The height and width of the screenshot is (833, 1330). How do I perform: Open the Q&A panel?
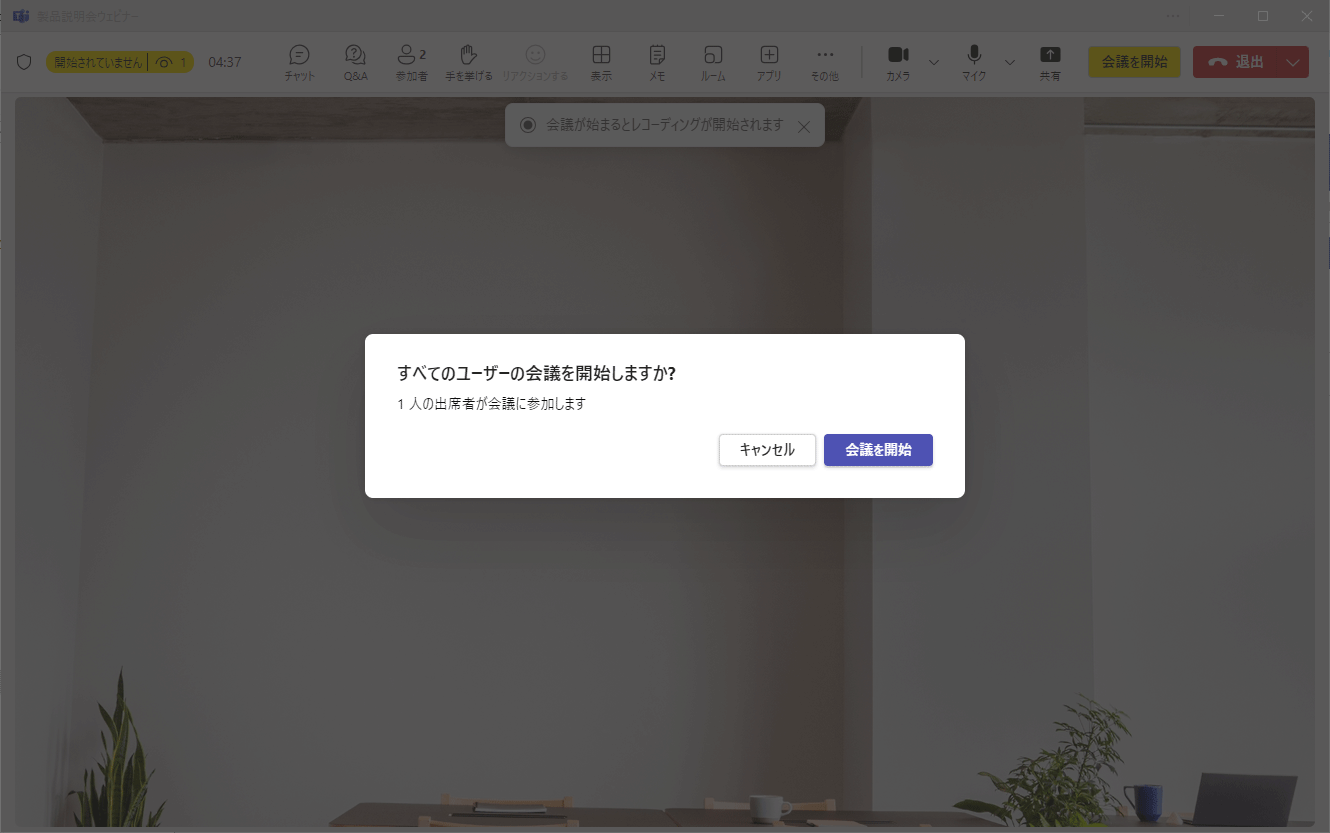click(355, 61)
